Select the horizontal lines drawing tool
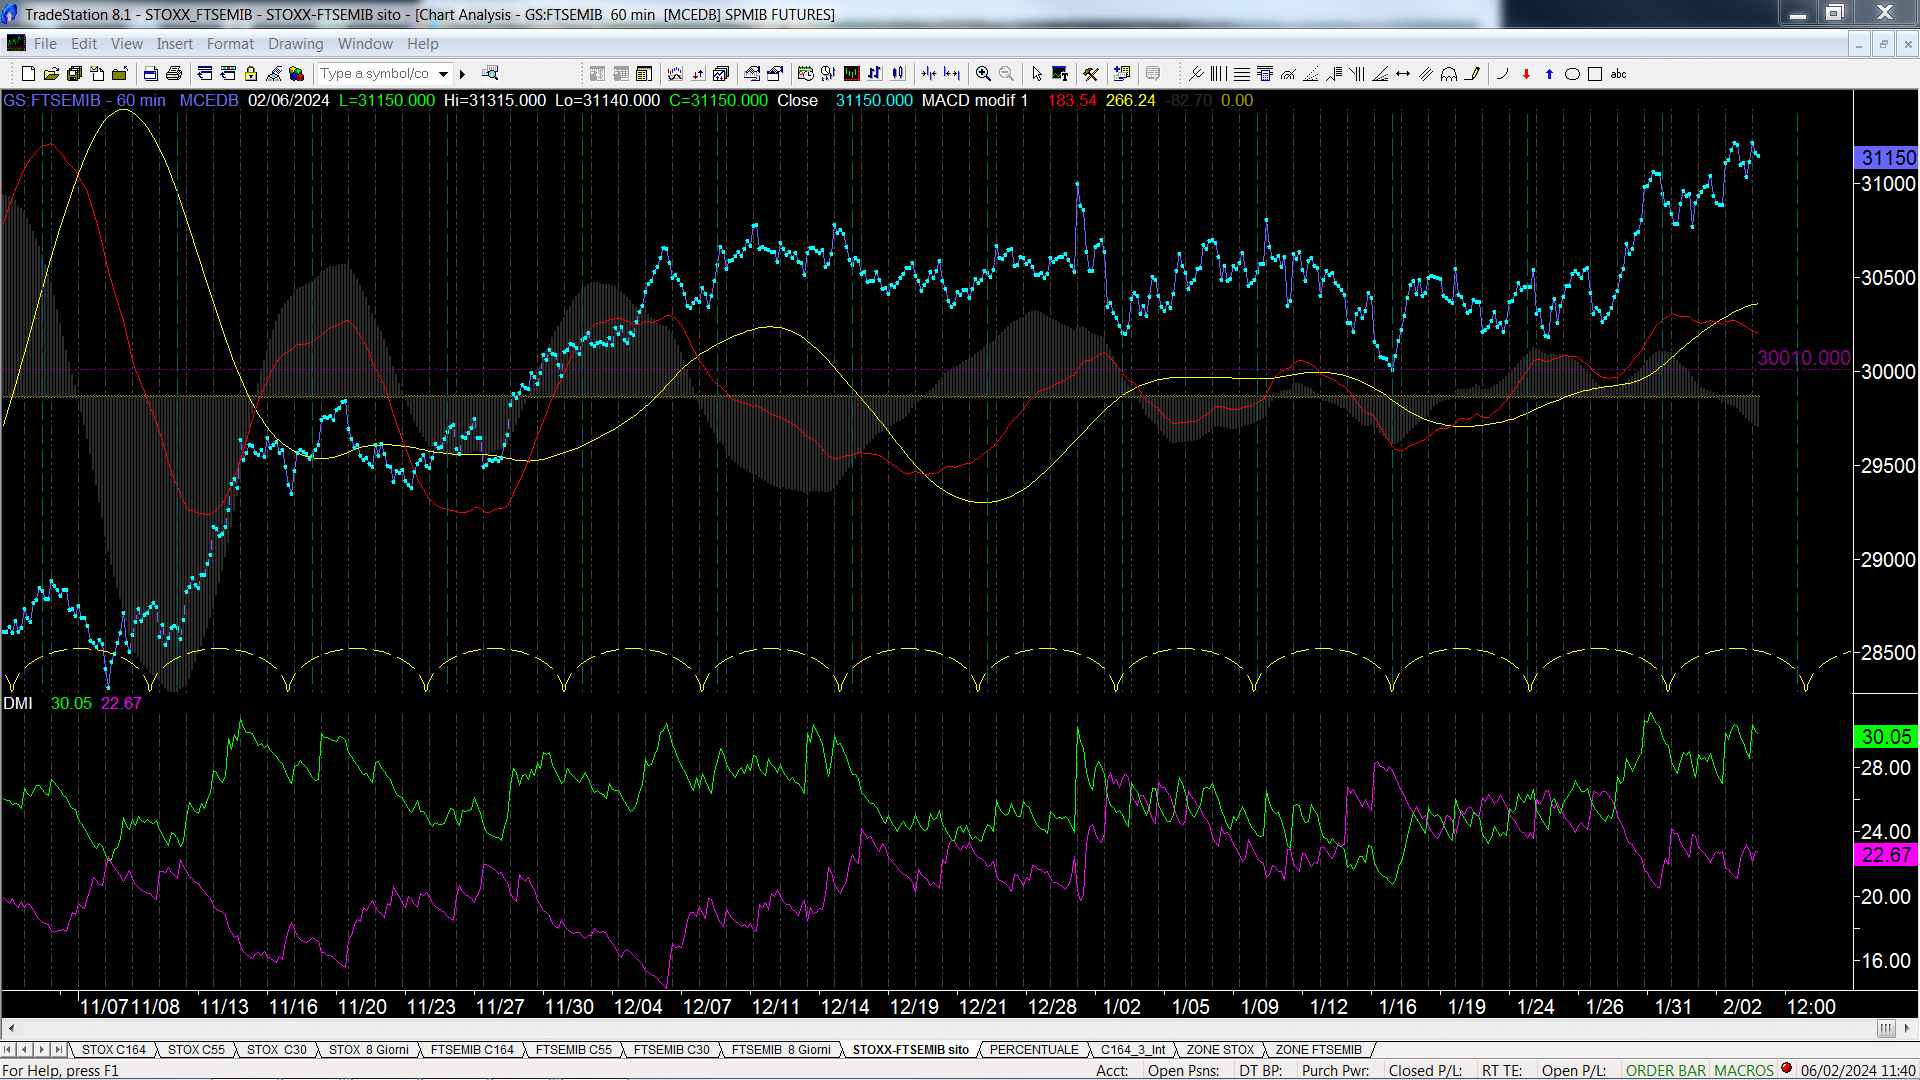Screen dimensions: 1920x1080 [x=1241, y=74]
